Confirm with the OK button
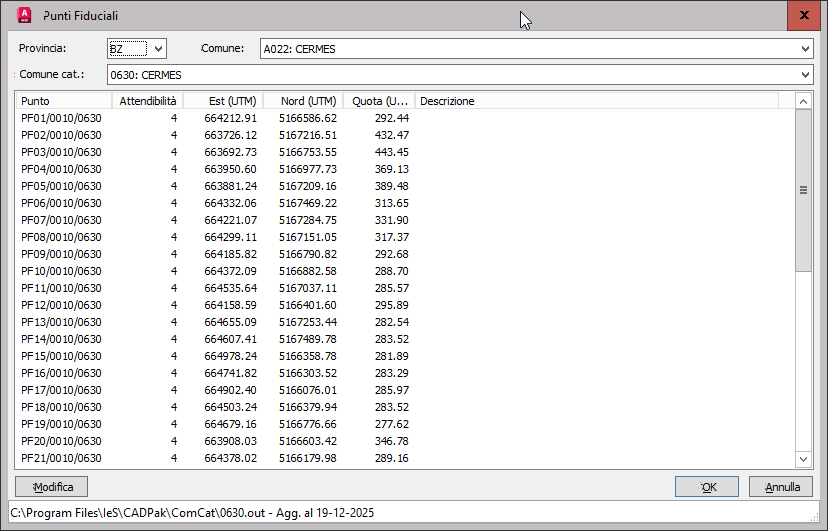This screenshot has width=828, height=531. [x=707, y=487]
